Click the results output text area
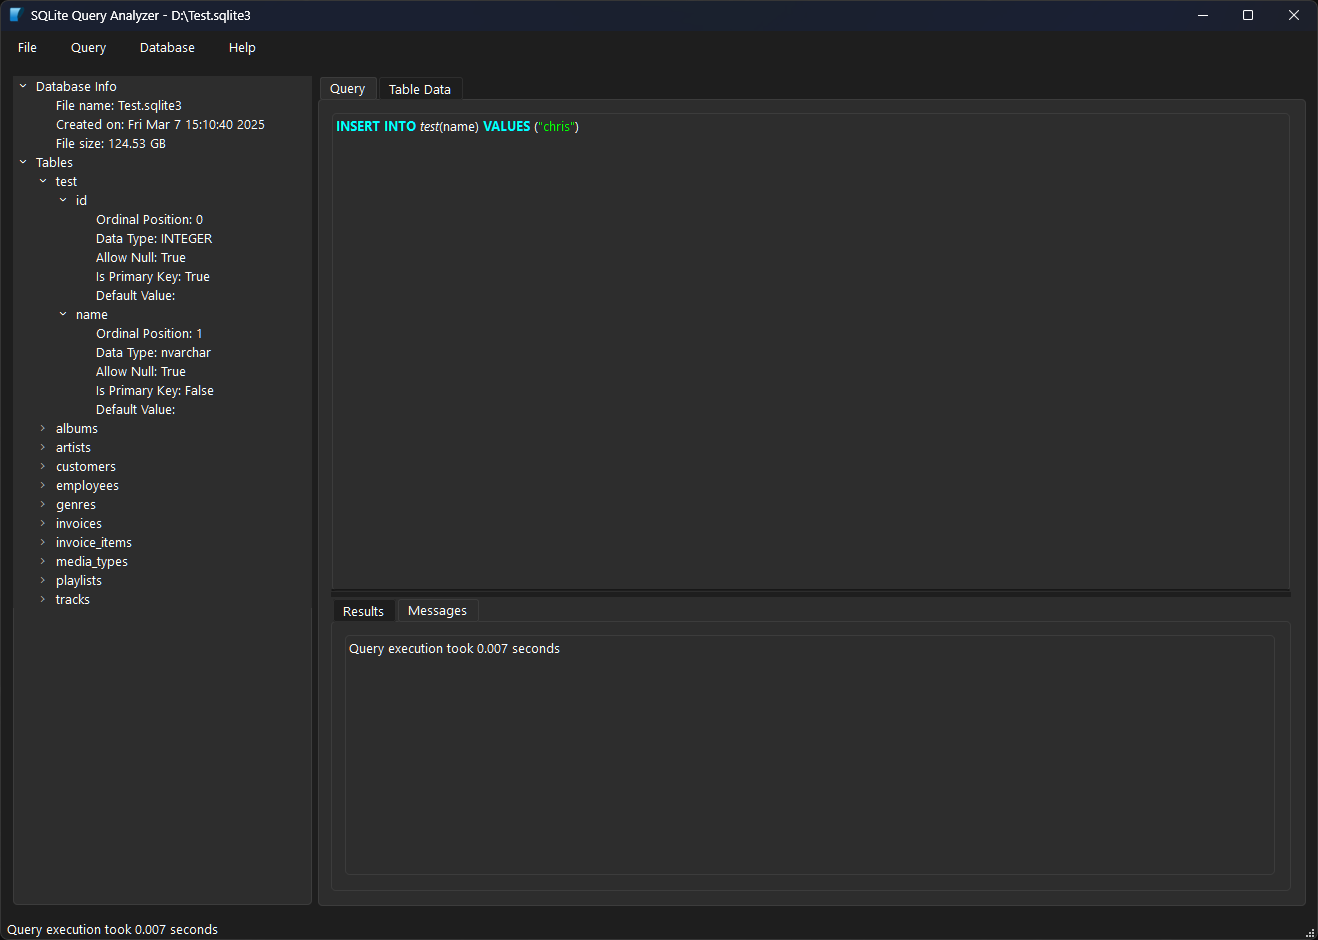 pyautogui.click(x=810, y=755)
